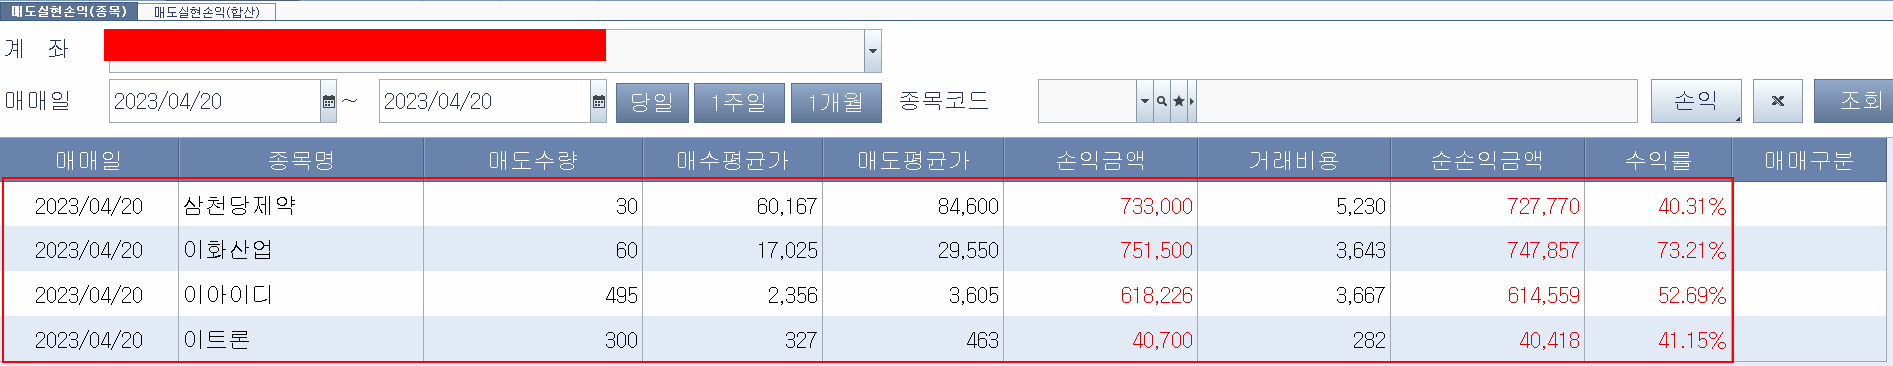Click net profit 40,418
1893x366 pixels.
(1550, 341)
